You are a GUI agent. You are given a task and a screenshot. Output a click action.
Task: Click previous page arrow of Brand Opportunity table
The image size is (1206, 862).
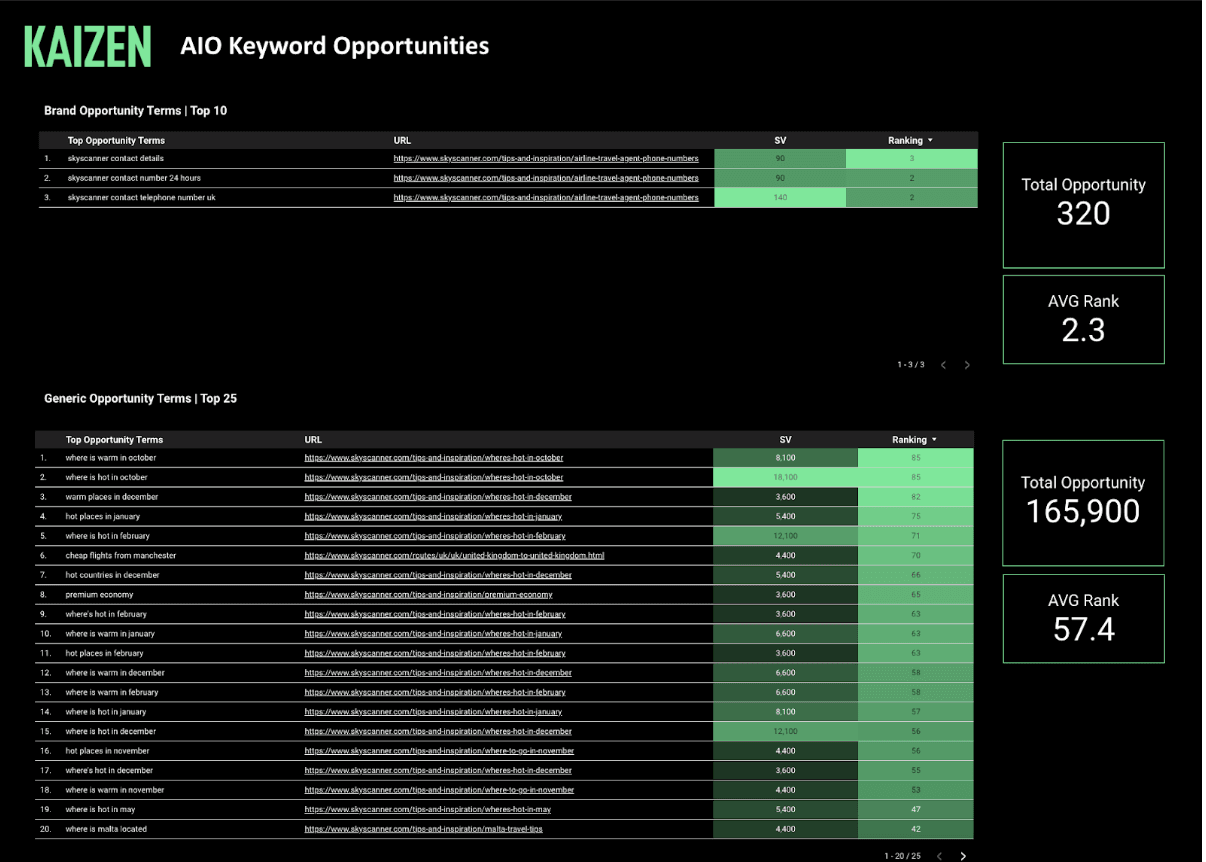(x=943, y=365)
